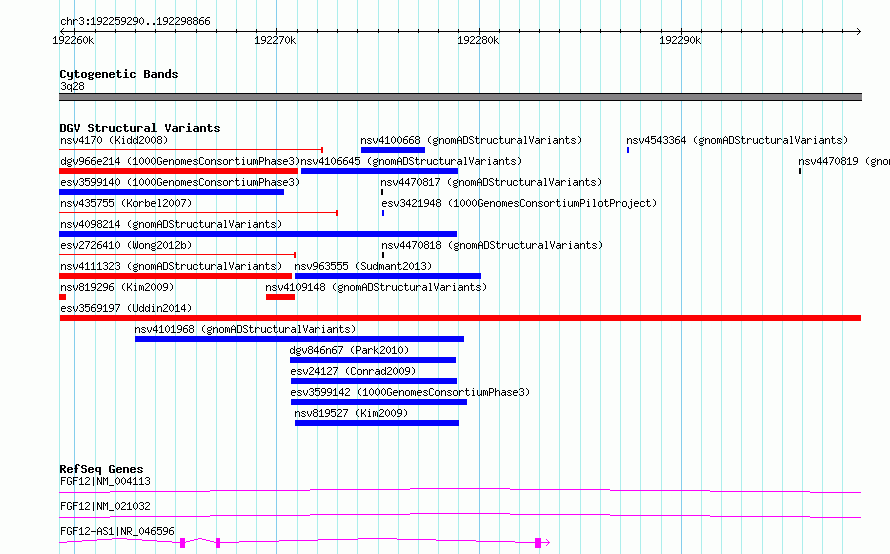Click the full-width red esv3569197 (Uddin2014) bar
The height and width of the screenshot is (554, 890).
pos(460,318)
